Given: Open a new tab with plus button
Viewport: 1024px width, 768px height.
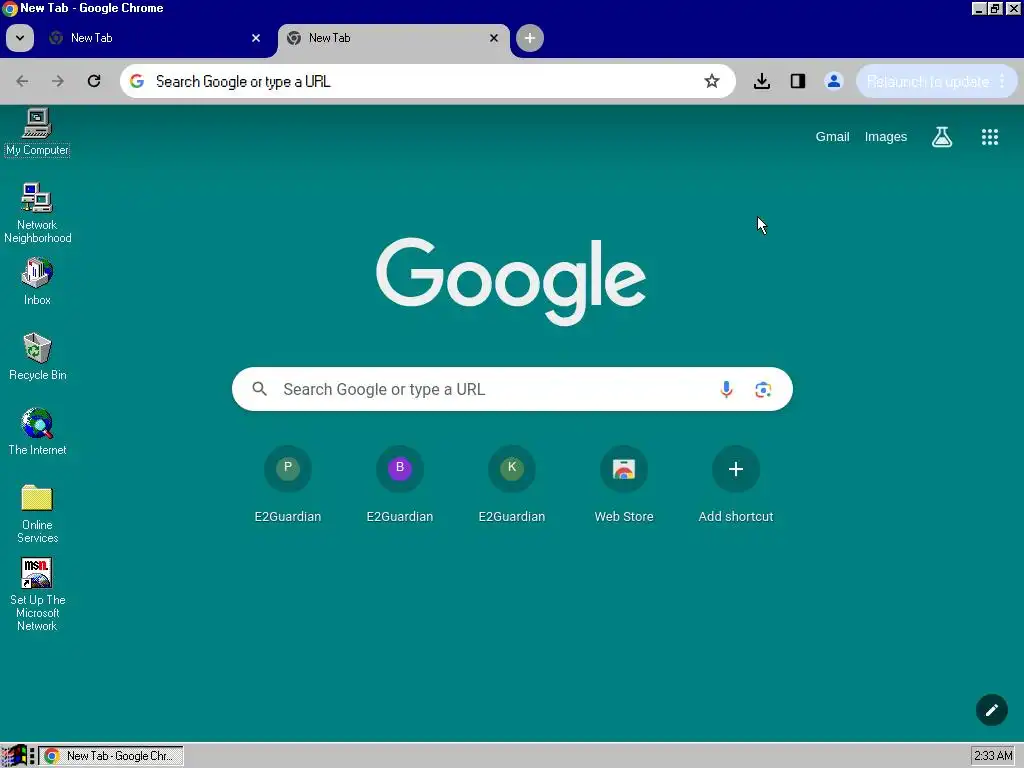Looking at the screenshot, I should click(530, 38).
